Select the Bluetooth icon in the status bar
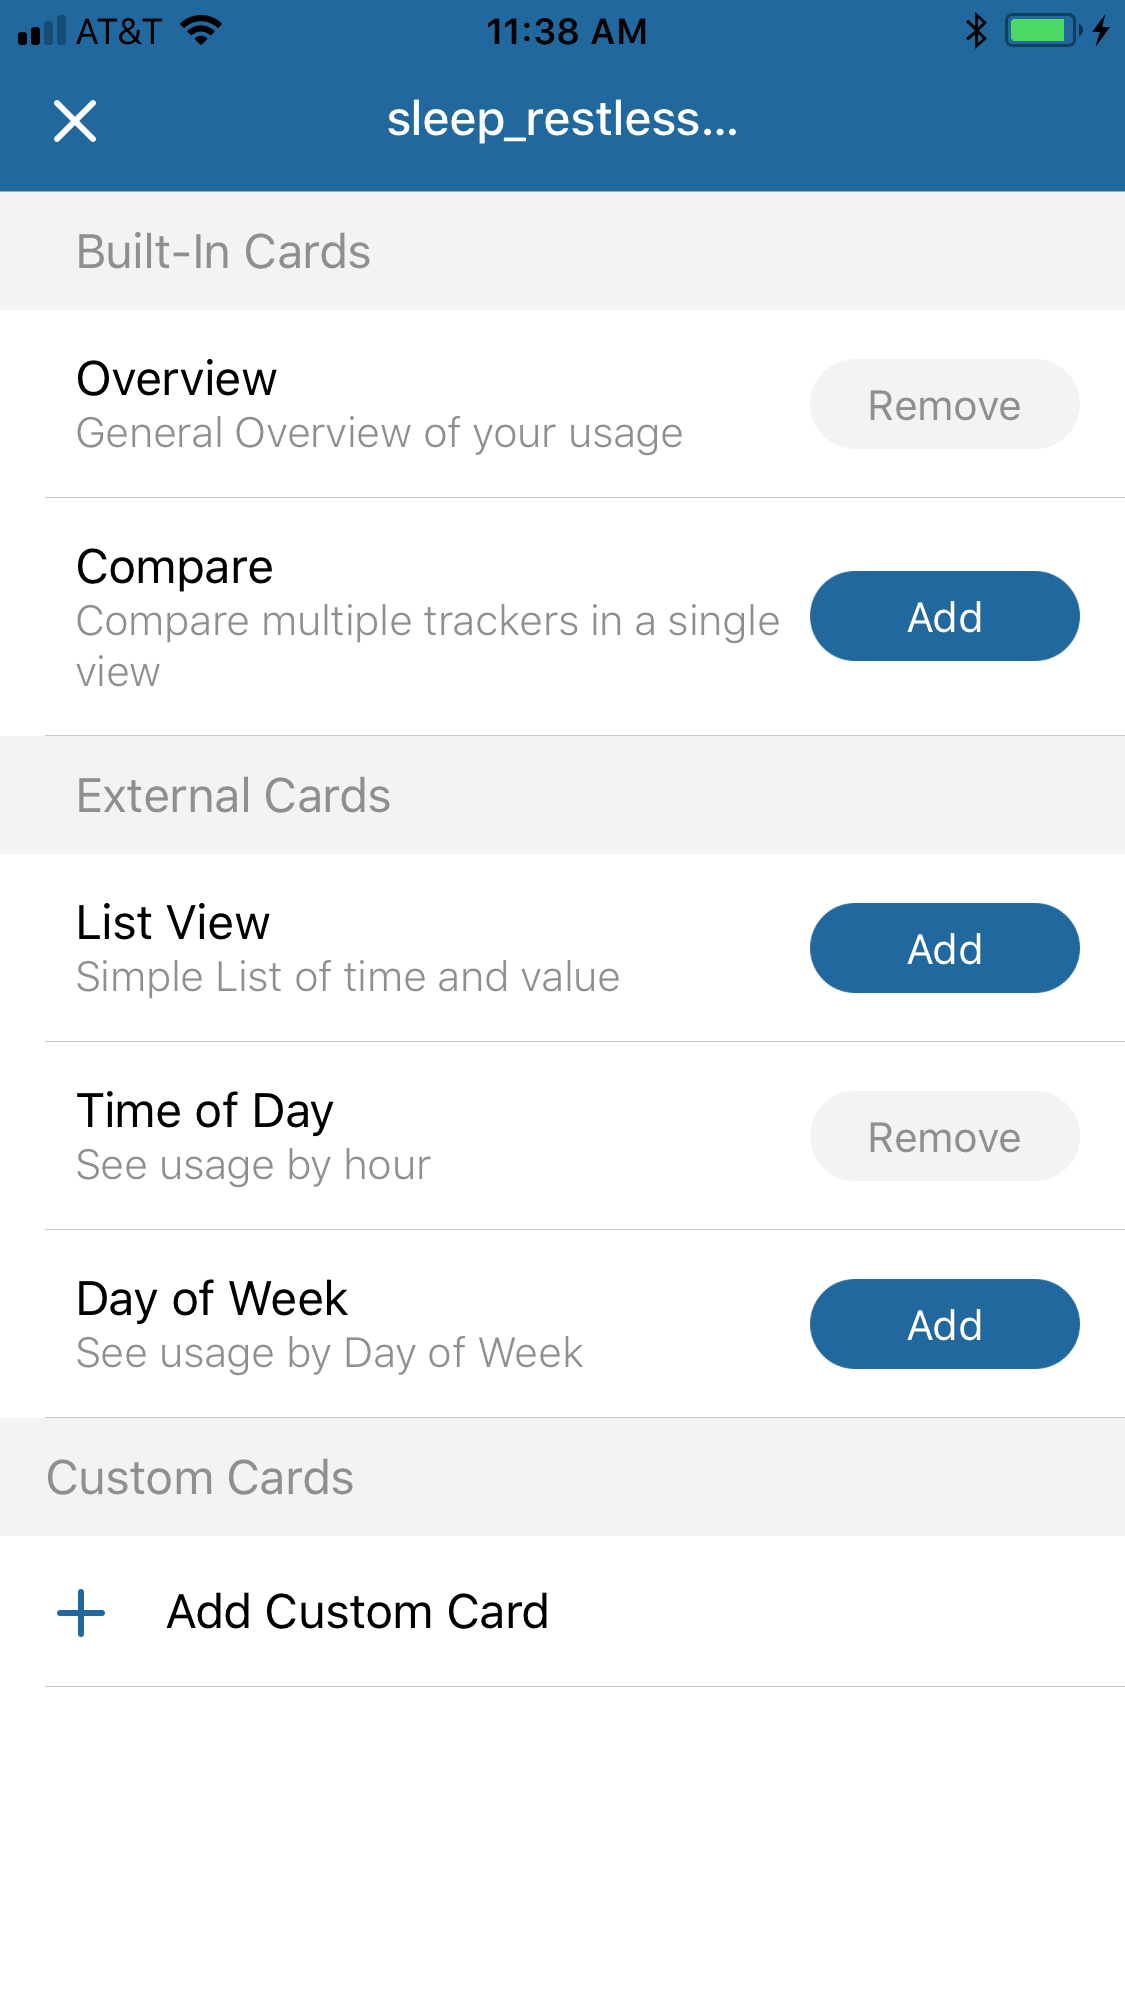 point(974,30)
